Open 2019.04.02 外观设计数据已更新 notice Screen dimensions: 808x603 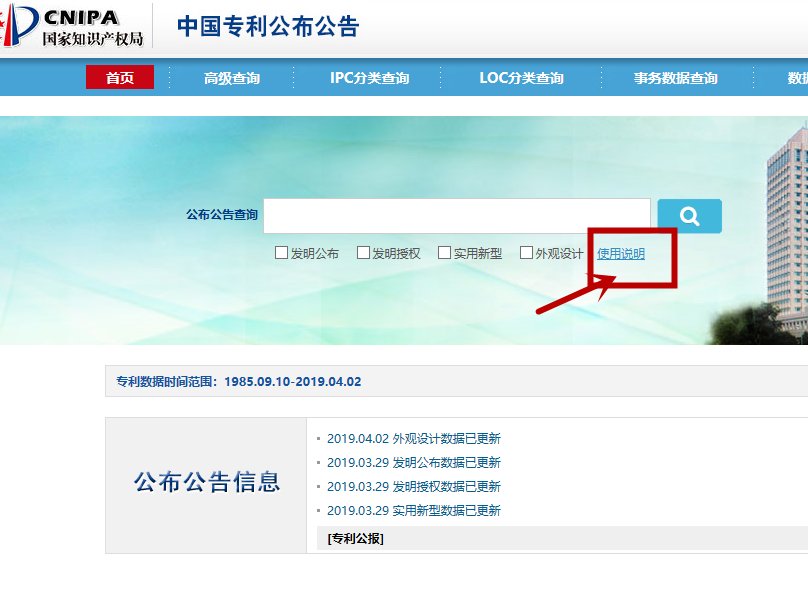[x=413, y=439]
